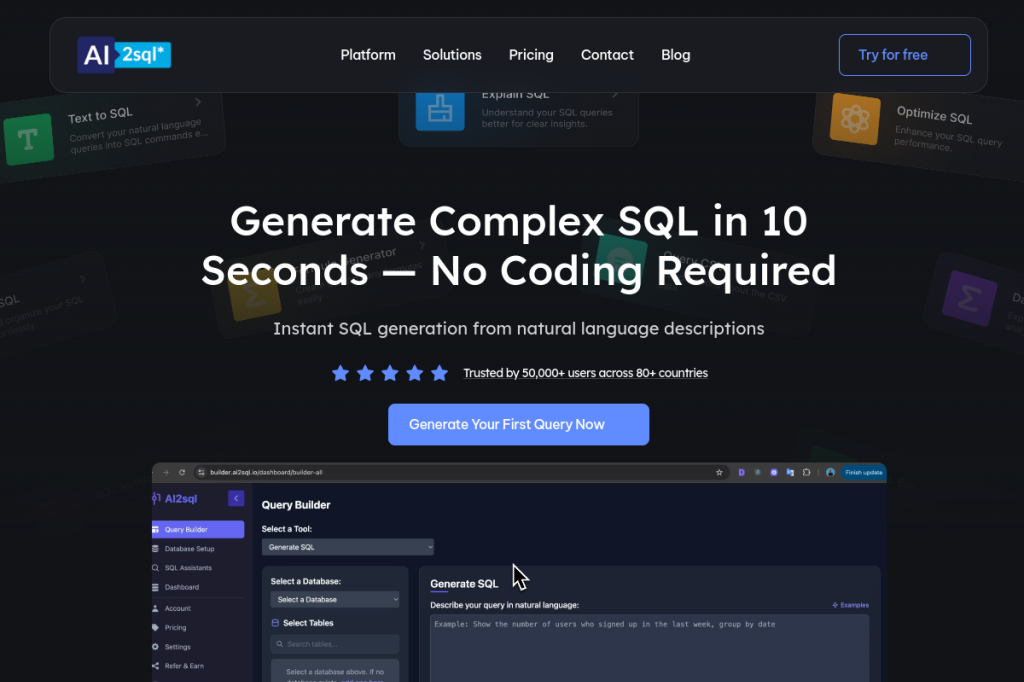Collapse the sidebar with the chevron button

coord(236,498)
